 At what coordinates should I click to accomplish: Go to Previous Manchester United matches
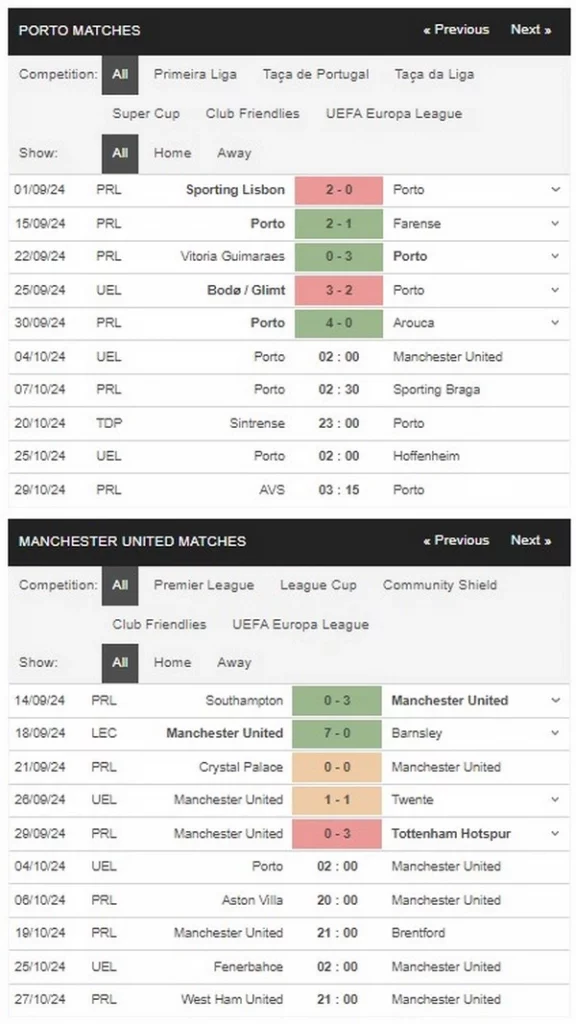(x=456, y=540)
